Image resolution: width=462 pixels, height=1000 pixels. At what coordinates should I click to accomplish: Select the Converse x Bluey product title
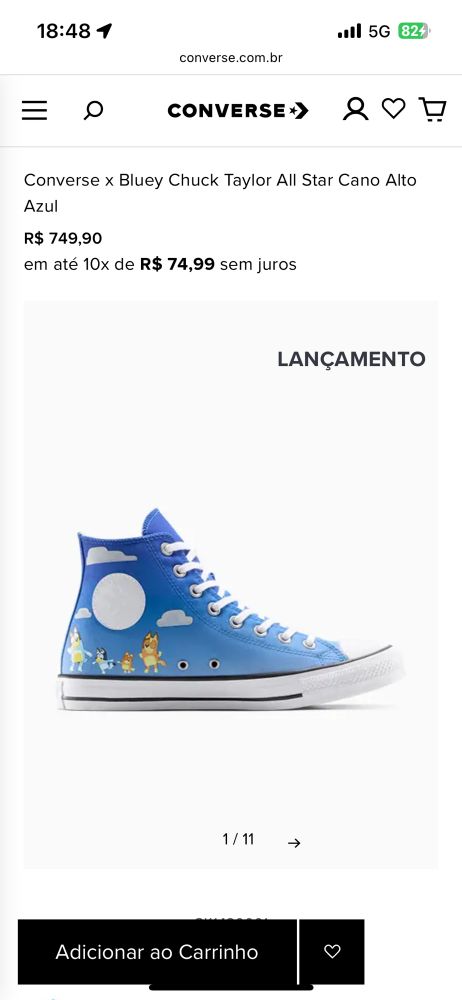click(x=220, y=193)
